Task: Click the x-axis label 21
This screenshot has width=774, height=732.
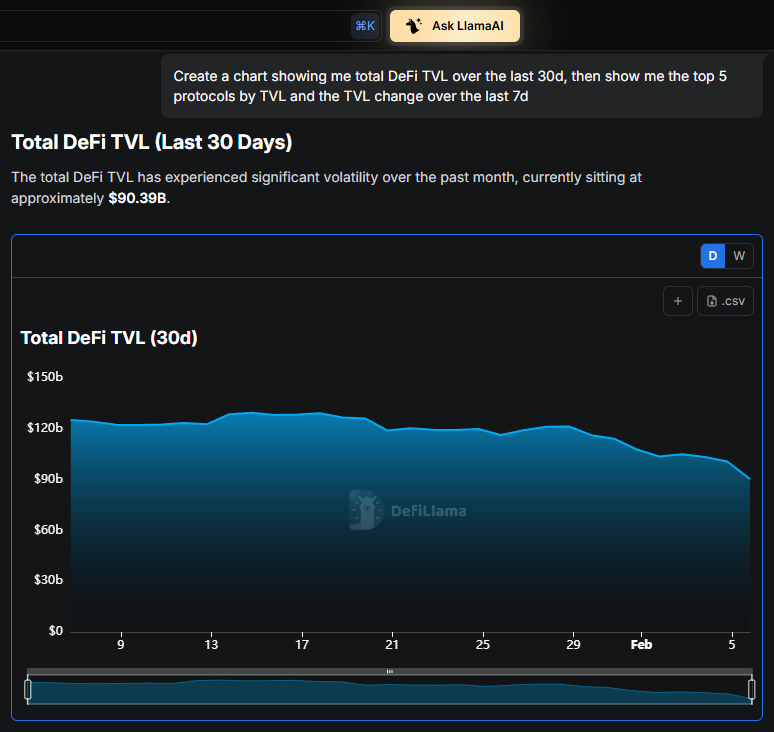Action: [392, 645]
